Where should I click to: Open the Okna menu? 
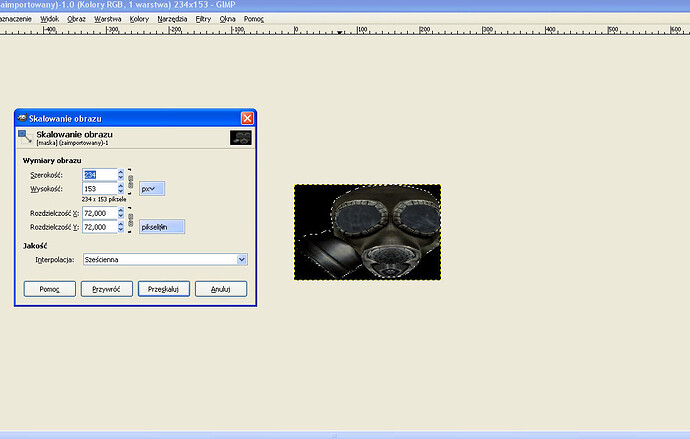(228, 19)
